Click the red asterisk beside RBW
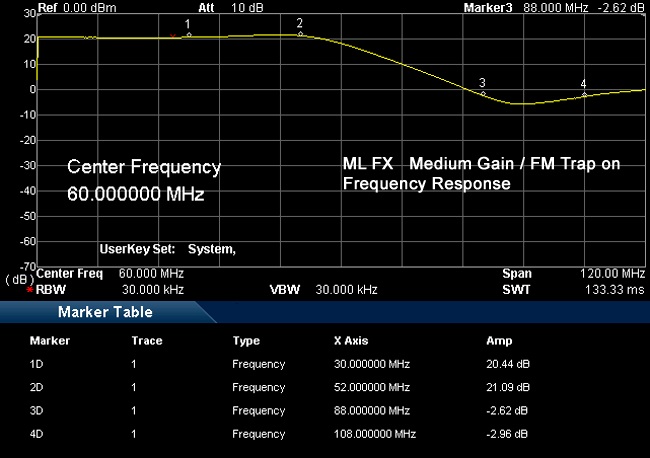Screen dimensions: 650x458 point(30,290)
